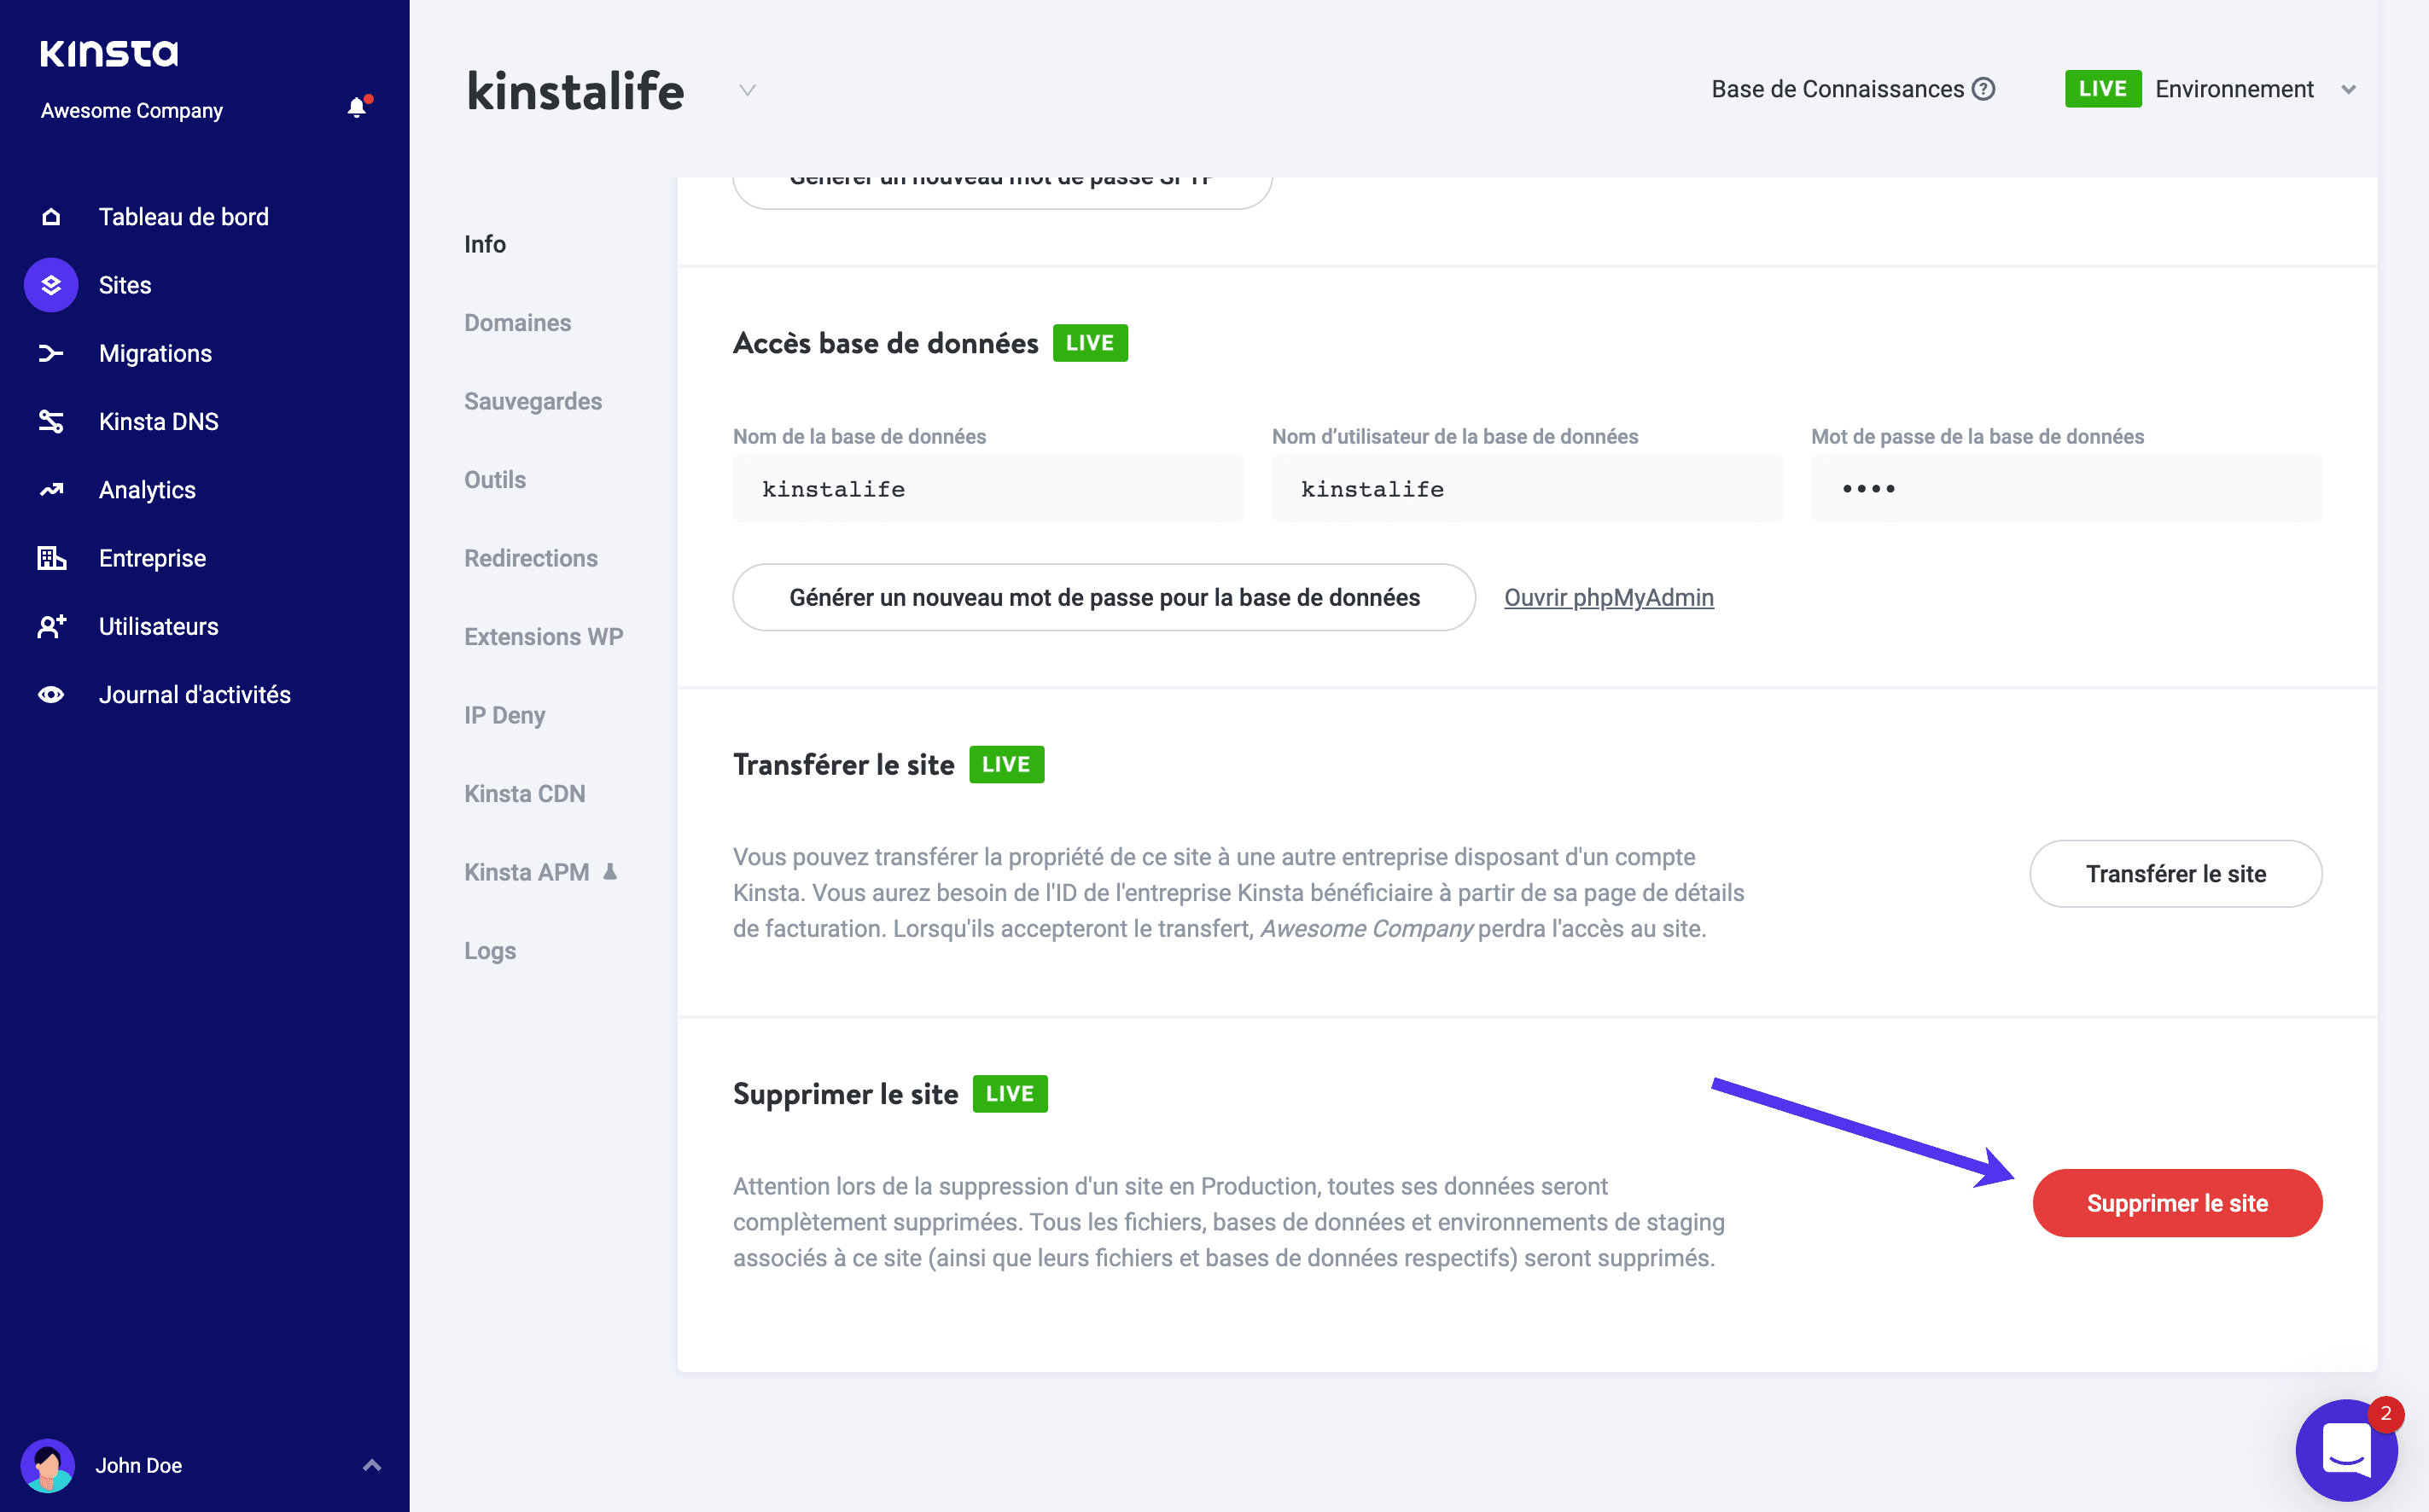Click the Tableau de bord home icon
Image resolution: width=2429 pixels, height=1512 pixels.
(51, 217)
